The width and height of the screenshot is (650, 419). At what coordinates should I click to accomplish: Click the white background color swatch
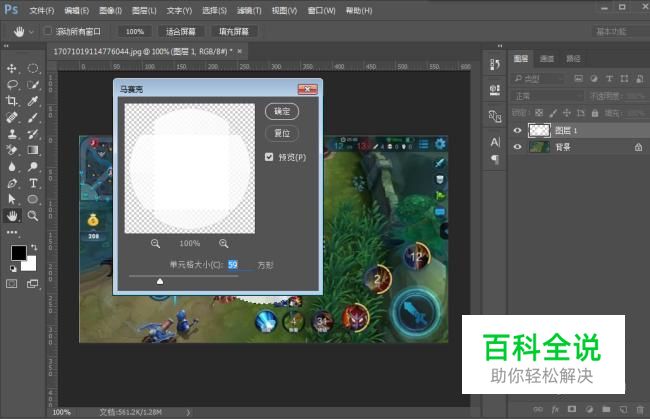click(x=30, y=264)
